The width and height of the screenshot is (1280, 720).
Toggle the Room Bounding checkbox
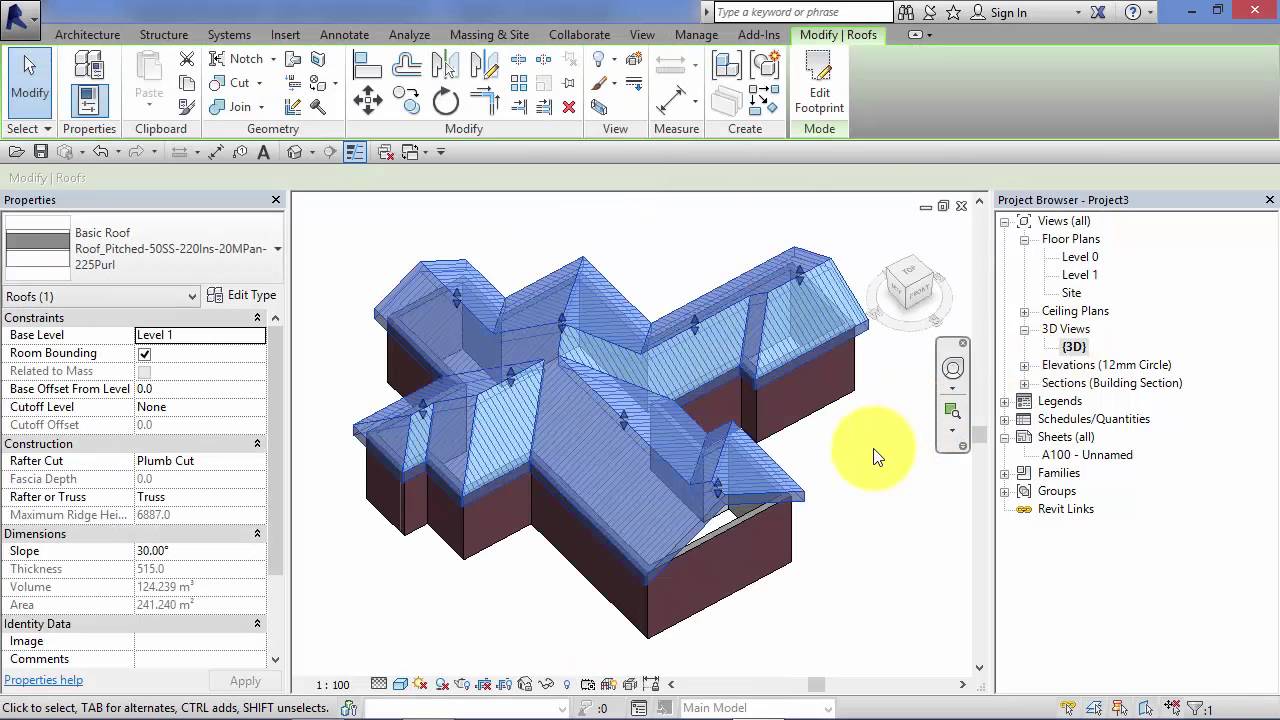click(x=145, y=354)
